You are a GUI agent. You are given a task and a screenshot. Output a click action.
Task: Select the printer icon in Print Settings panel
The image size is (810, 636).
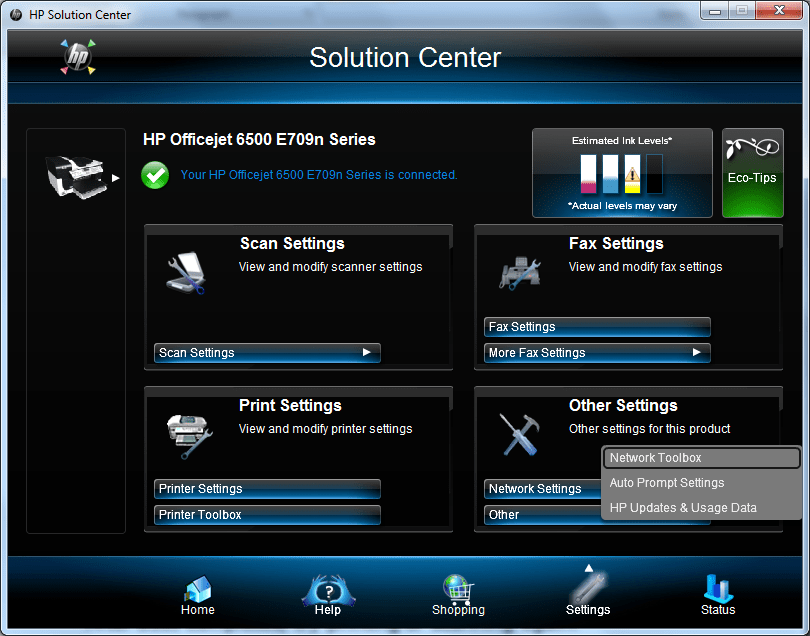[188, 437]
